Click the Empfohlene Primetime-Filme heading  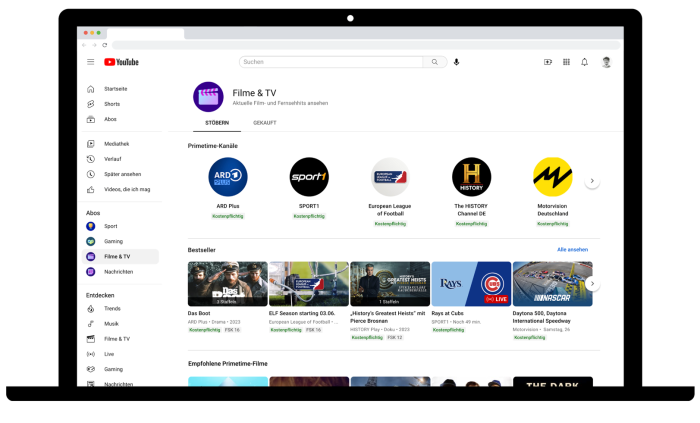pyautogui.click(x=228, y=364)
